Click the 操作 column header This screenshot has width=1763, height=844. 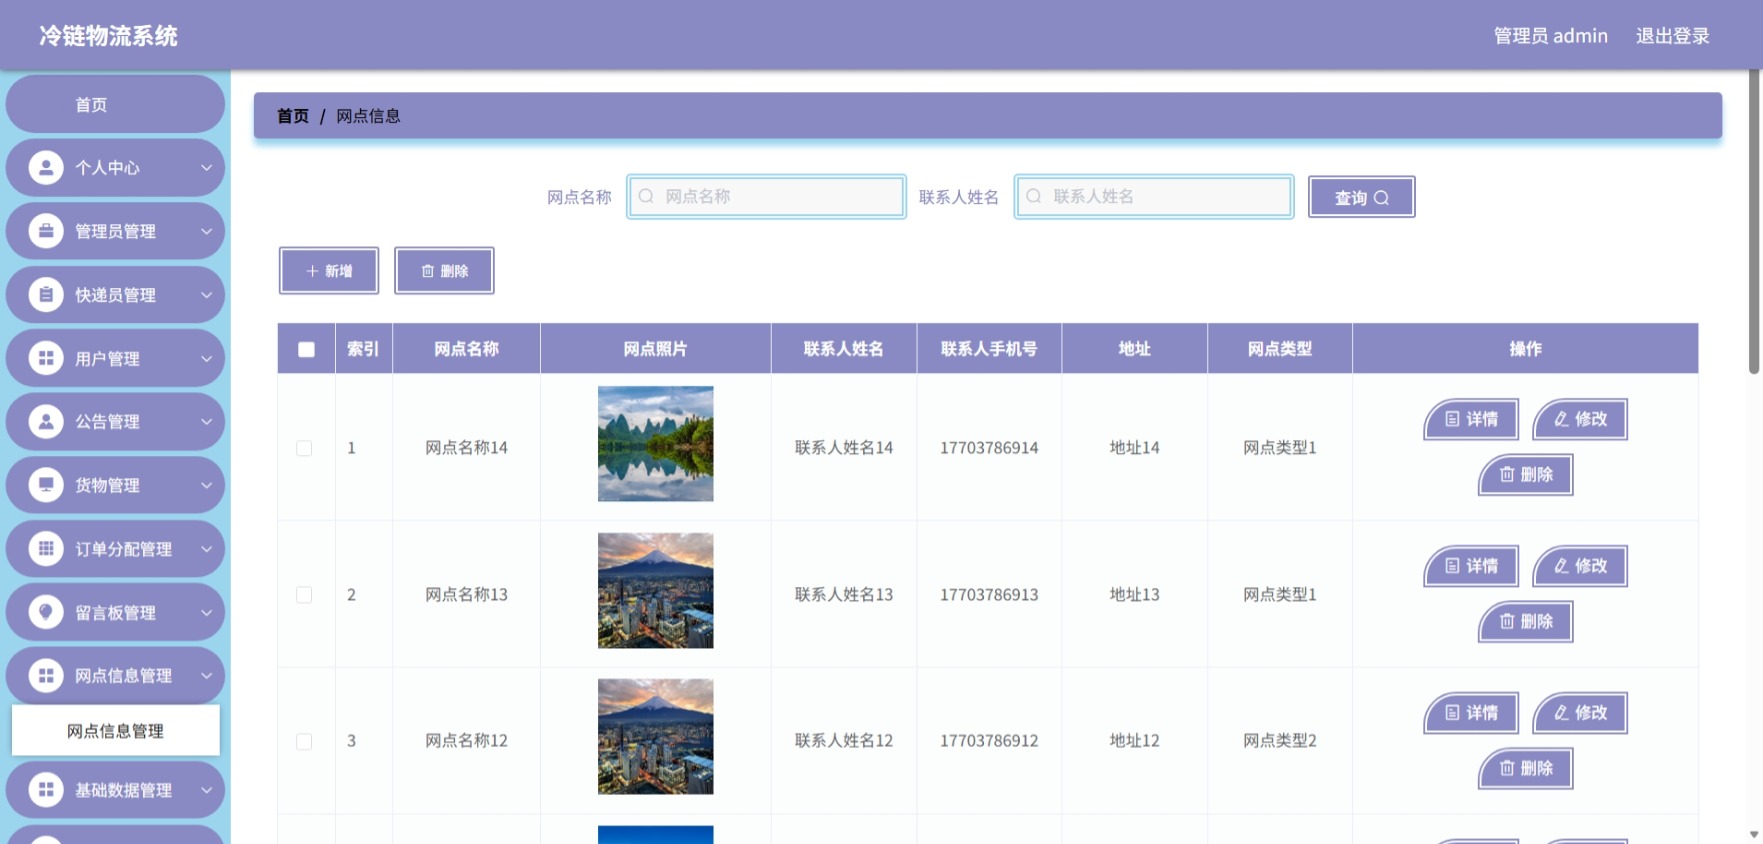[x=1525, y=349]
